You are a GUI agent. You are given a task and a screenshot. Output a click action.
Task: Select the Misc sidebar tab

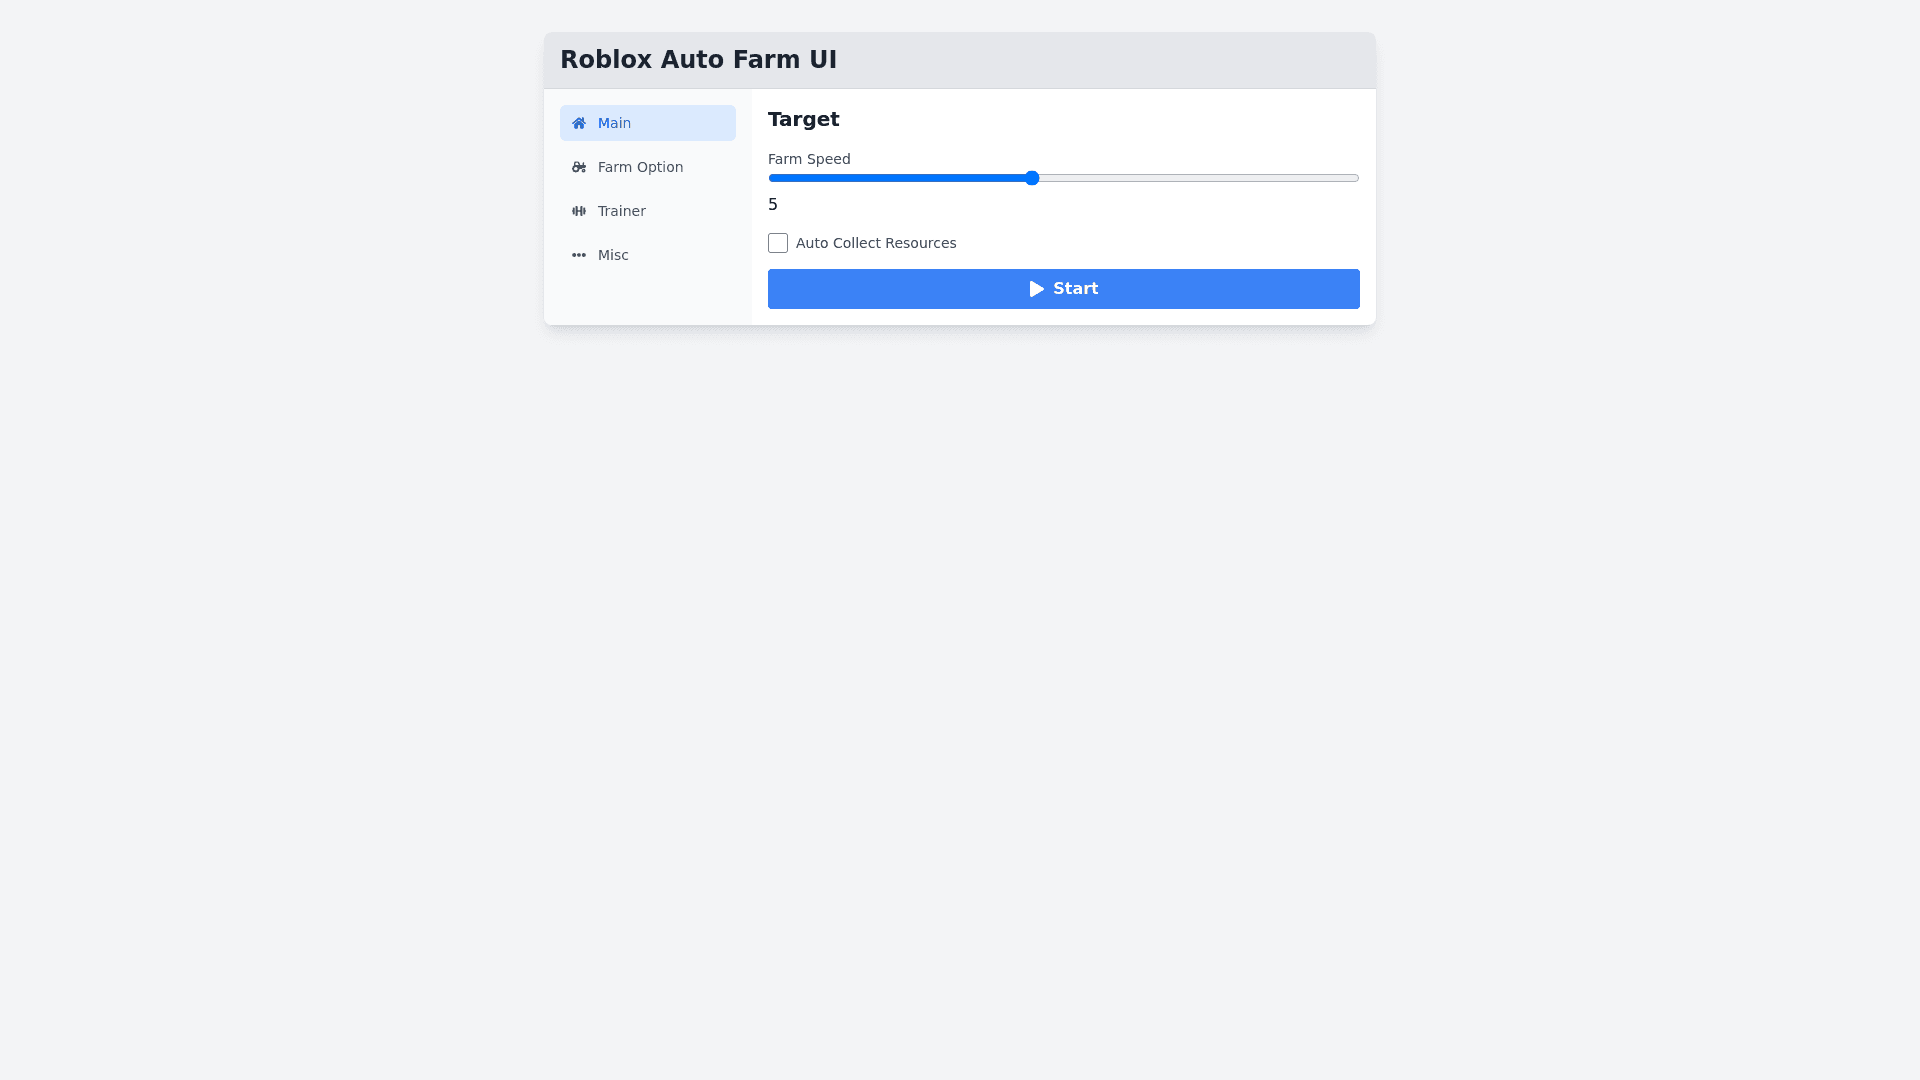click(647, 255)
